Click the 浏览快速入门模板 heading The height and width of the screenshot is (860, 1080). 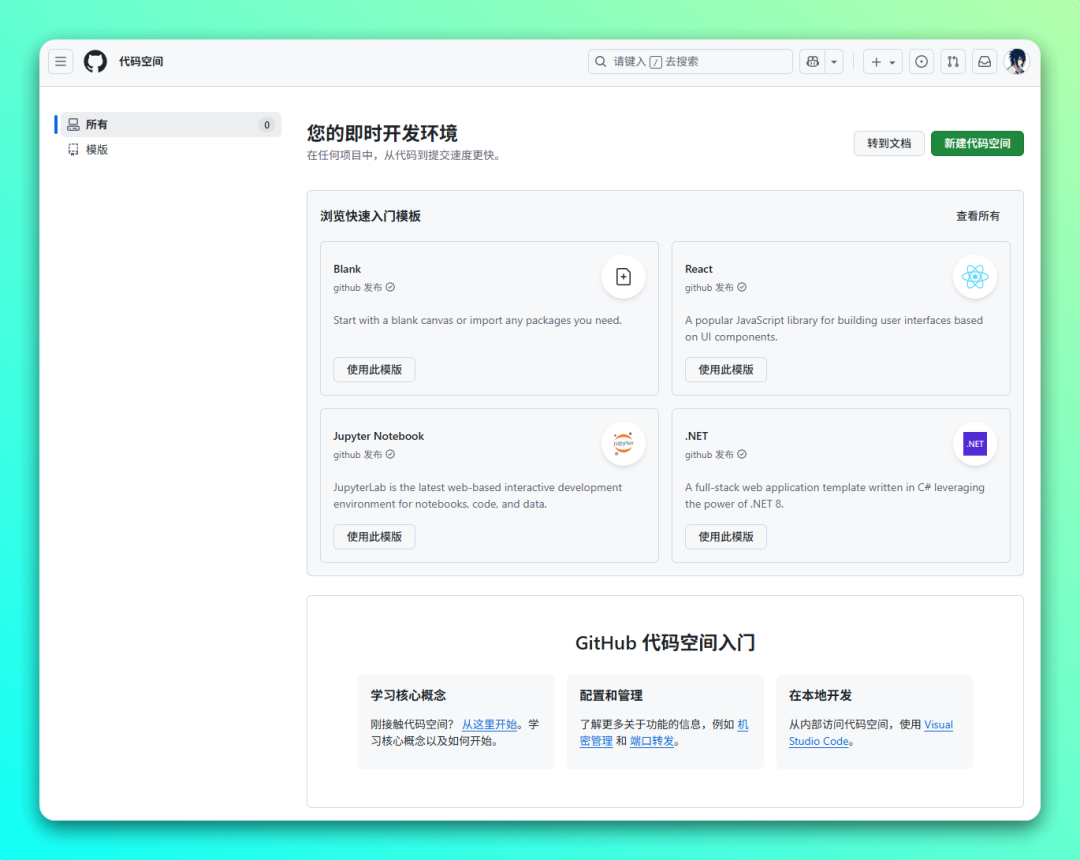click(371, 216)
